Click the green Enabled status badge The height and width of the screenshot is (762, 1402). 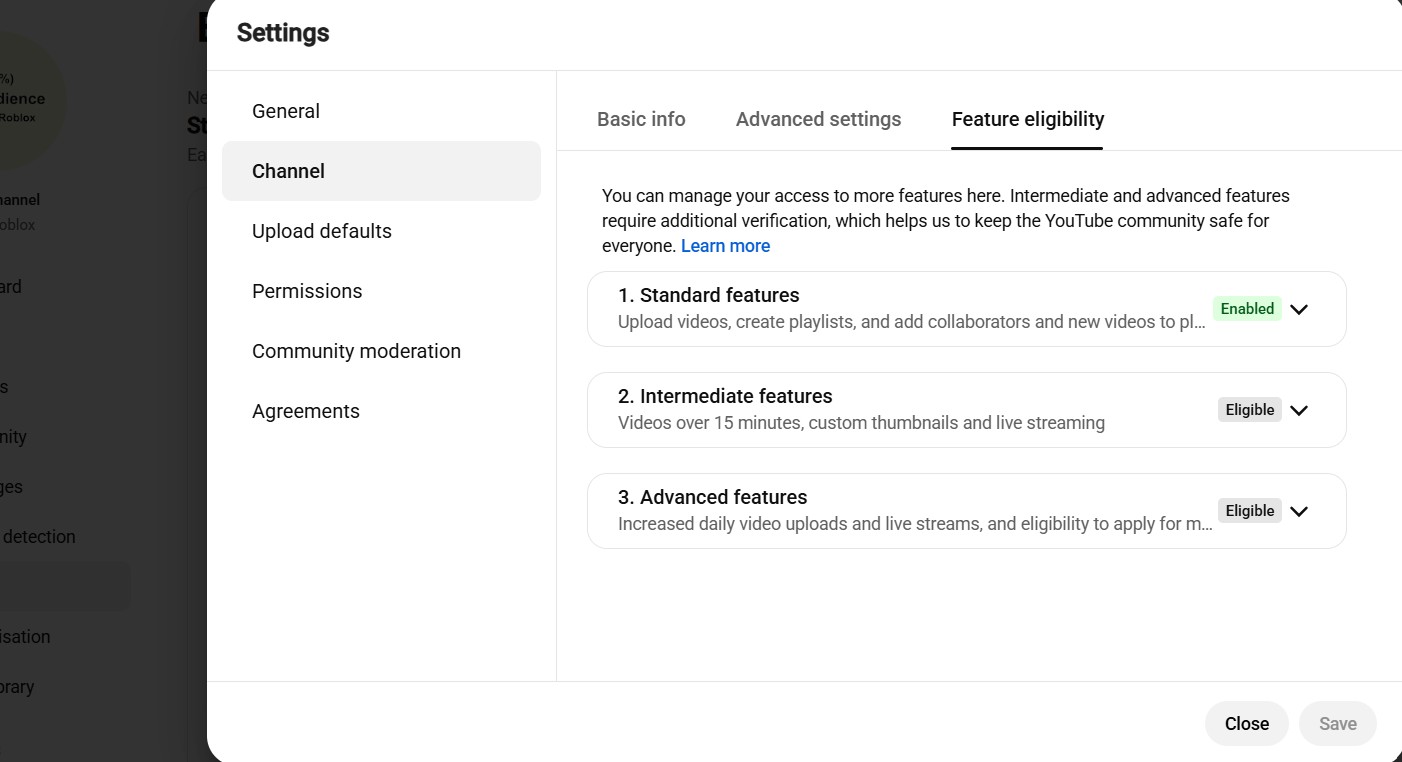[x=1247, y=309]
